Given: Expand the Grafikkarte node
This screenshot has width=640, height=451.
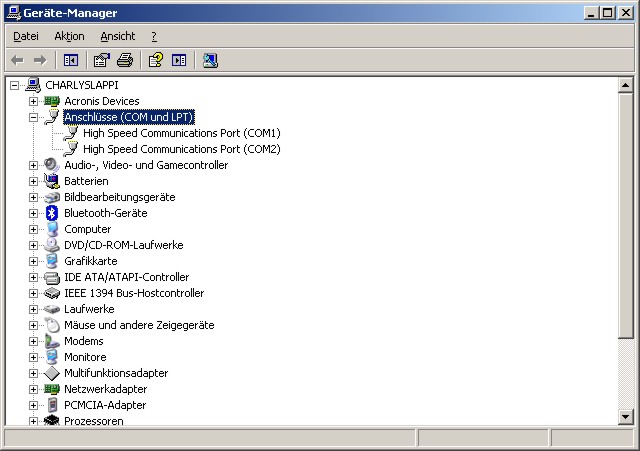Looking at the screenshot, I should coord(33,261).
